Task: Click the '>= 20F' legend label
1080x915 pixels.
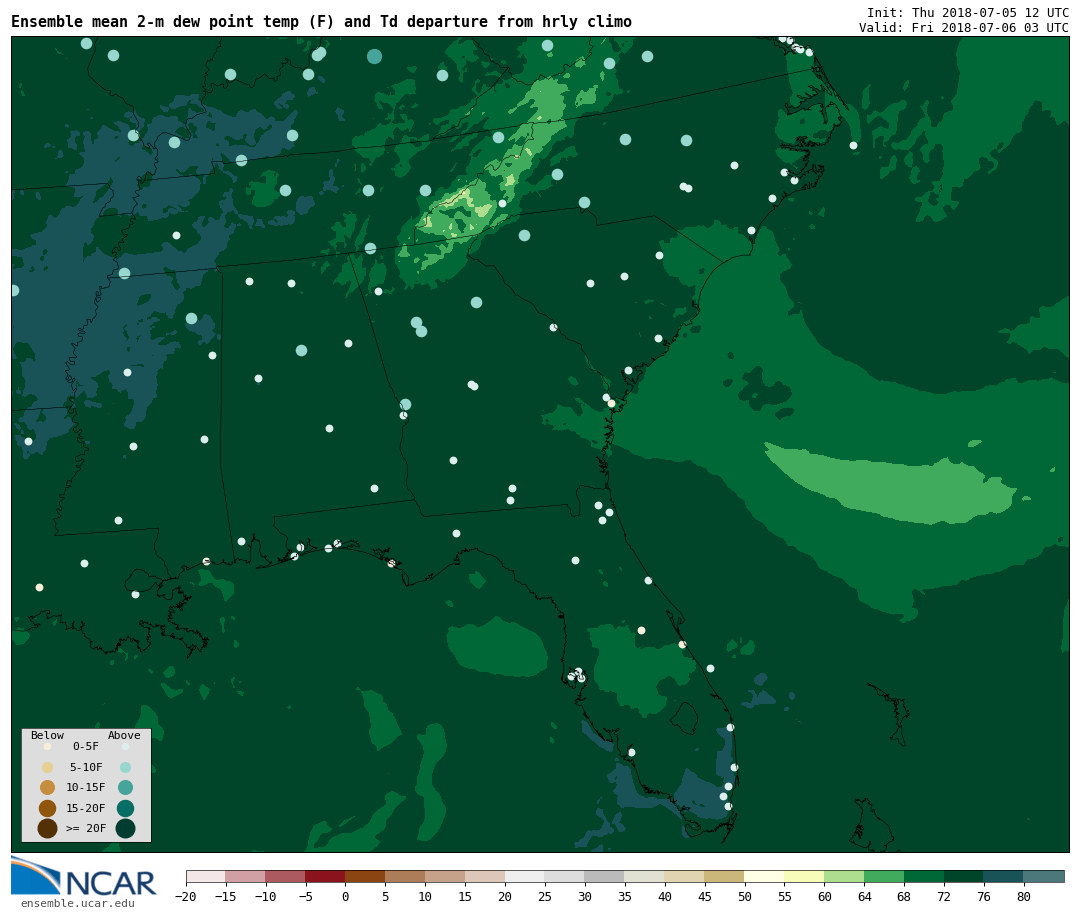Action: click(86, 828)
